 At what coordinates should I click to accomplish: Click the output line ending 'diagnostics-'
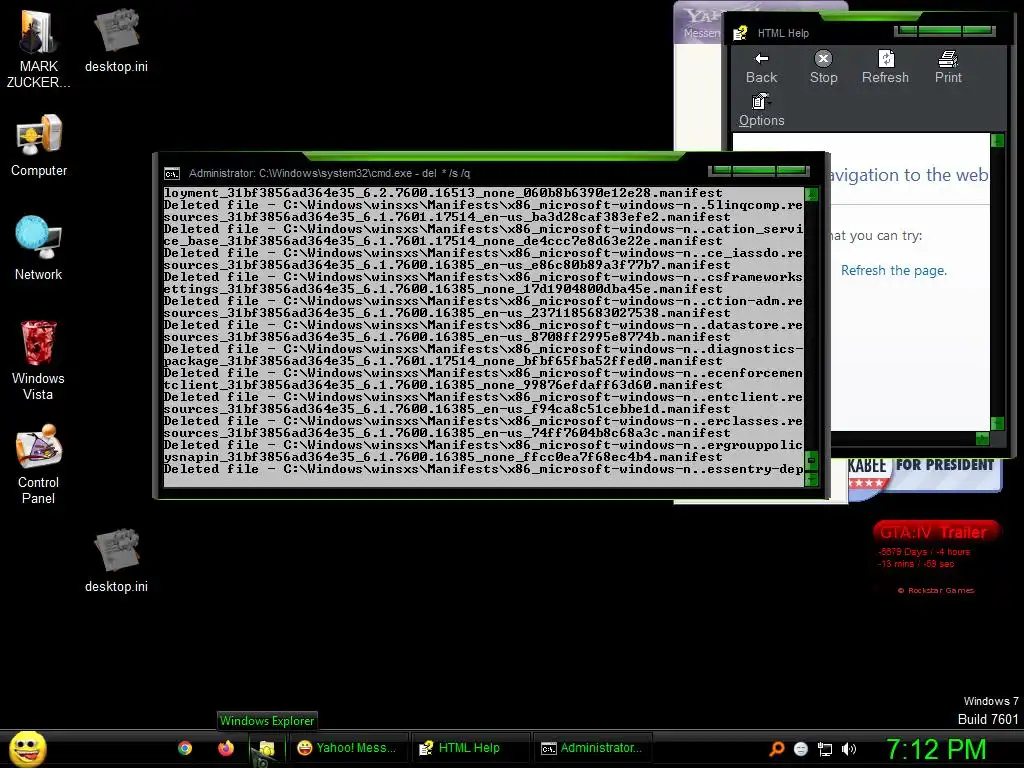tap(483, 349)
